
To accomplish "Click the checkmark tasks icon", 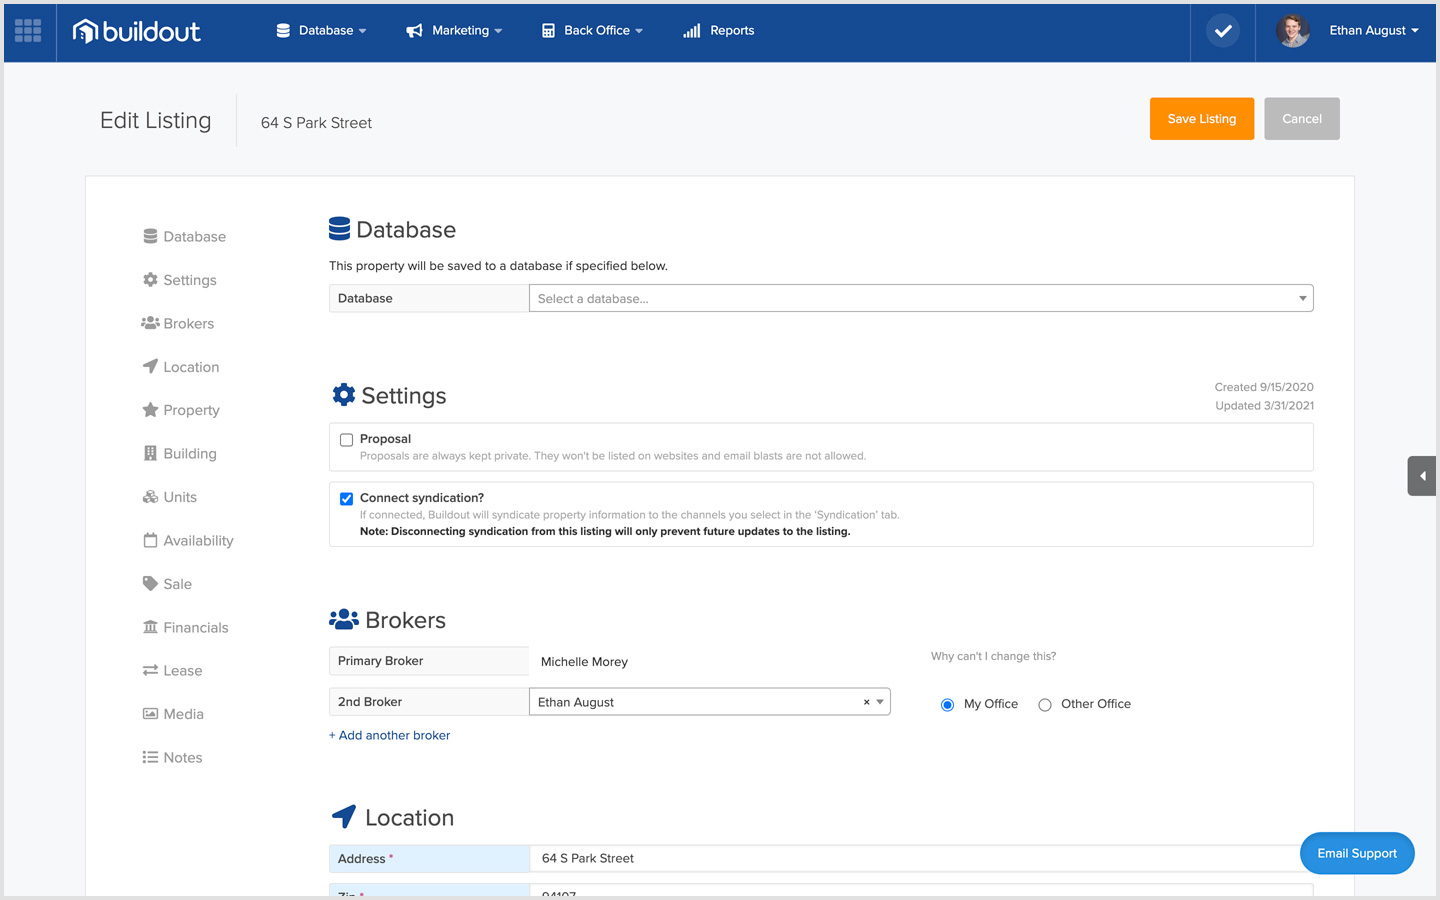I will [x=1222, y=31].
